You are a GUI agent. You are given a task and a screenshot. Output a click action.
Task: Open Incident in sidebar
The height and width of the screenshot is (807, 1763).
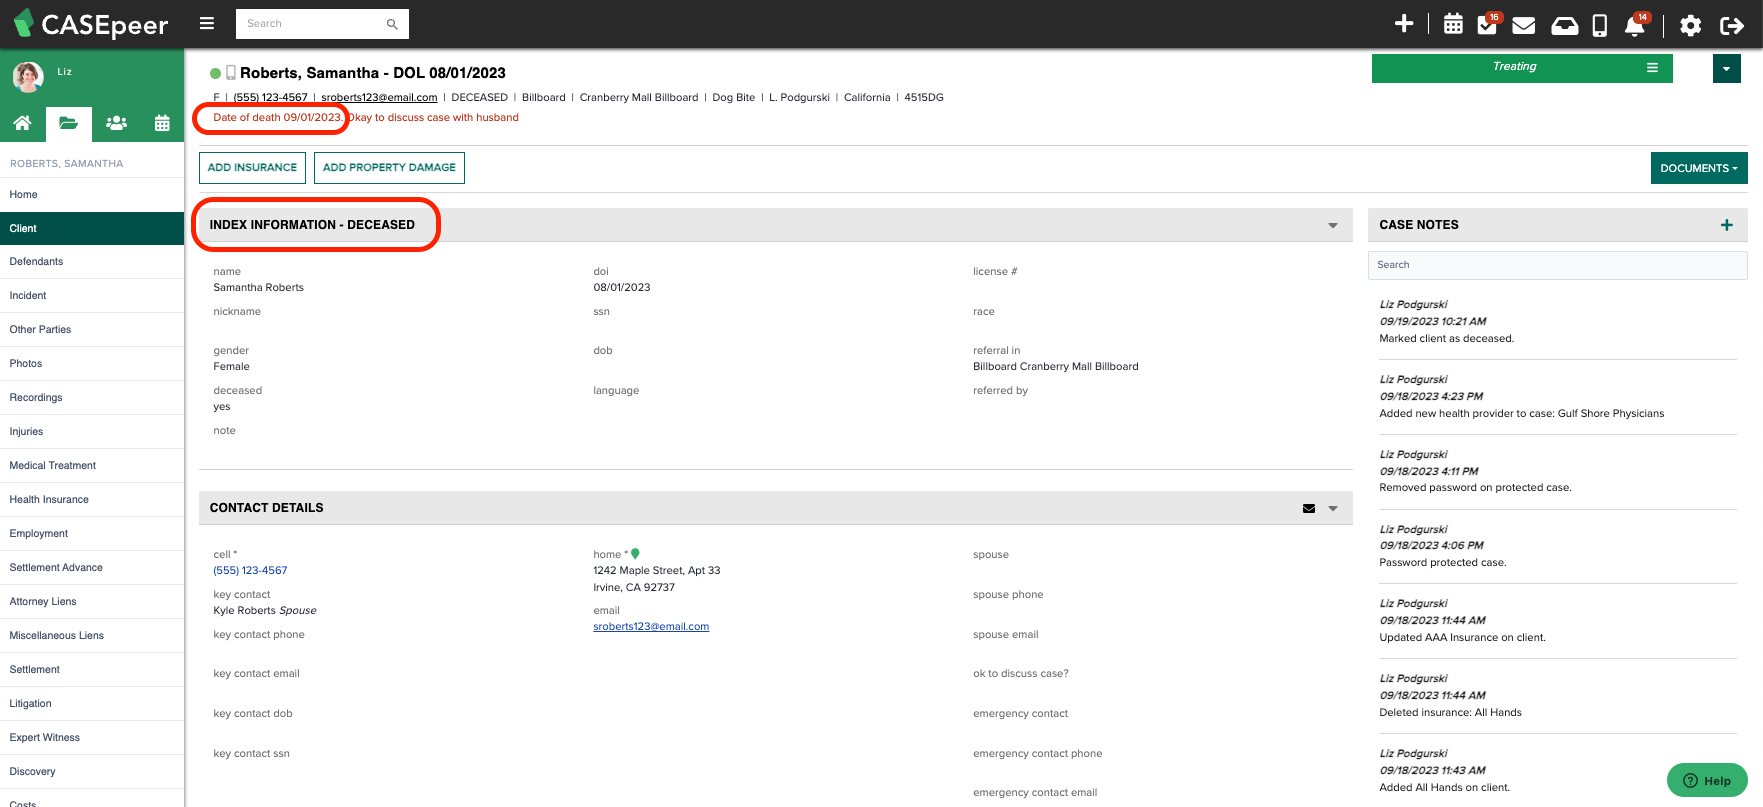(92, 296)
